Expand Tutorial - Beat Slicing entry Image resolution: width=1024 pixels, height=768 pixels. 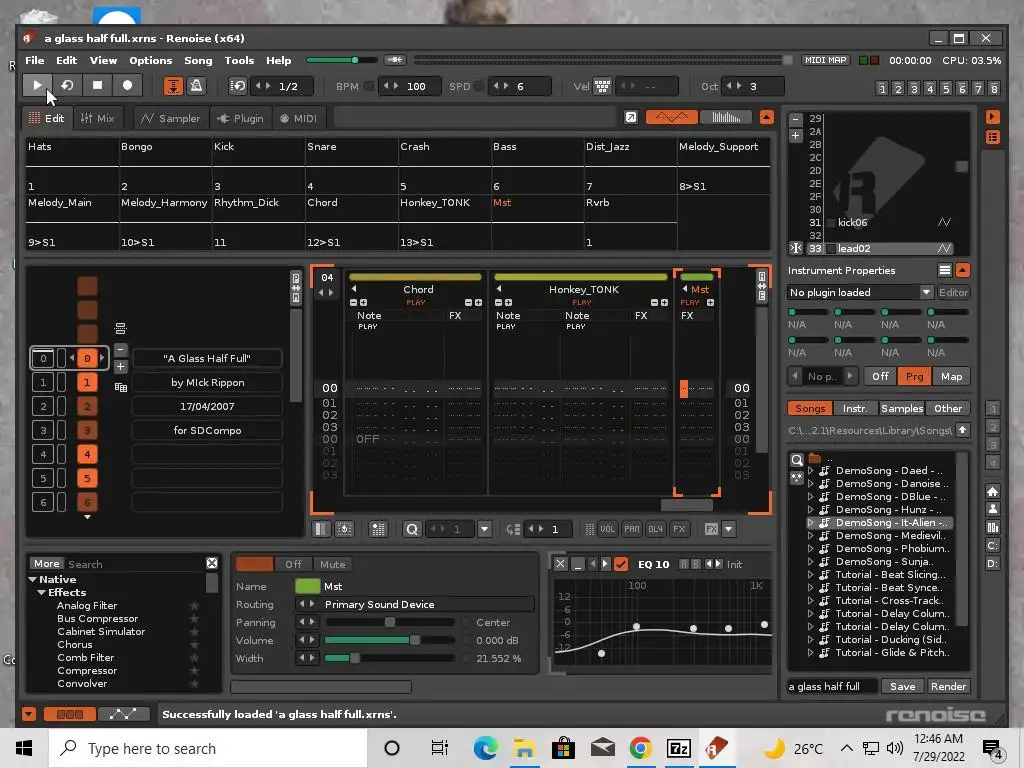click(x=810, y=575)
